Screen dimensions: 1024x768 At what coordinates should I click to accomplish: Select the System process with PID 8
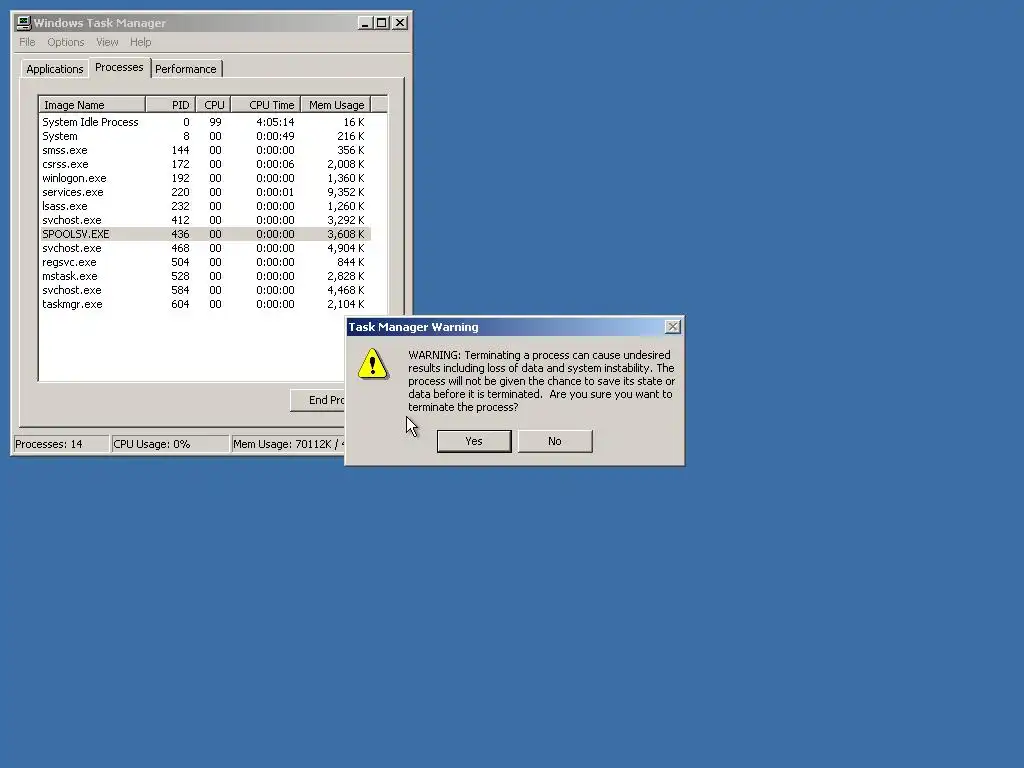click(x=205, y=136)
